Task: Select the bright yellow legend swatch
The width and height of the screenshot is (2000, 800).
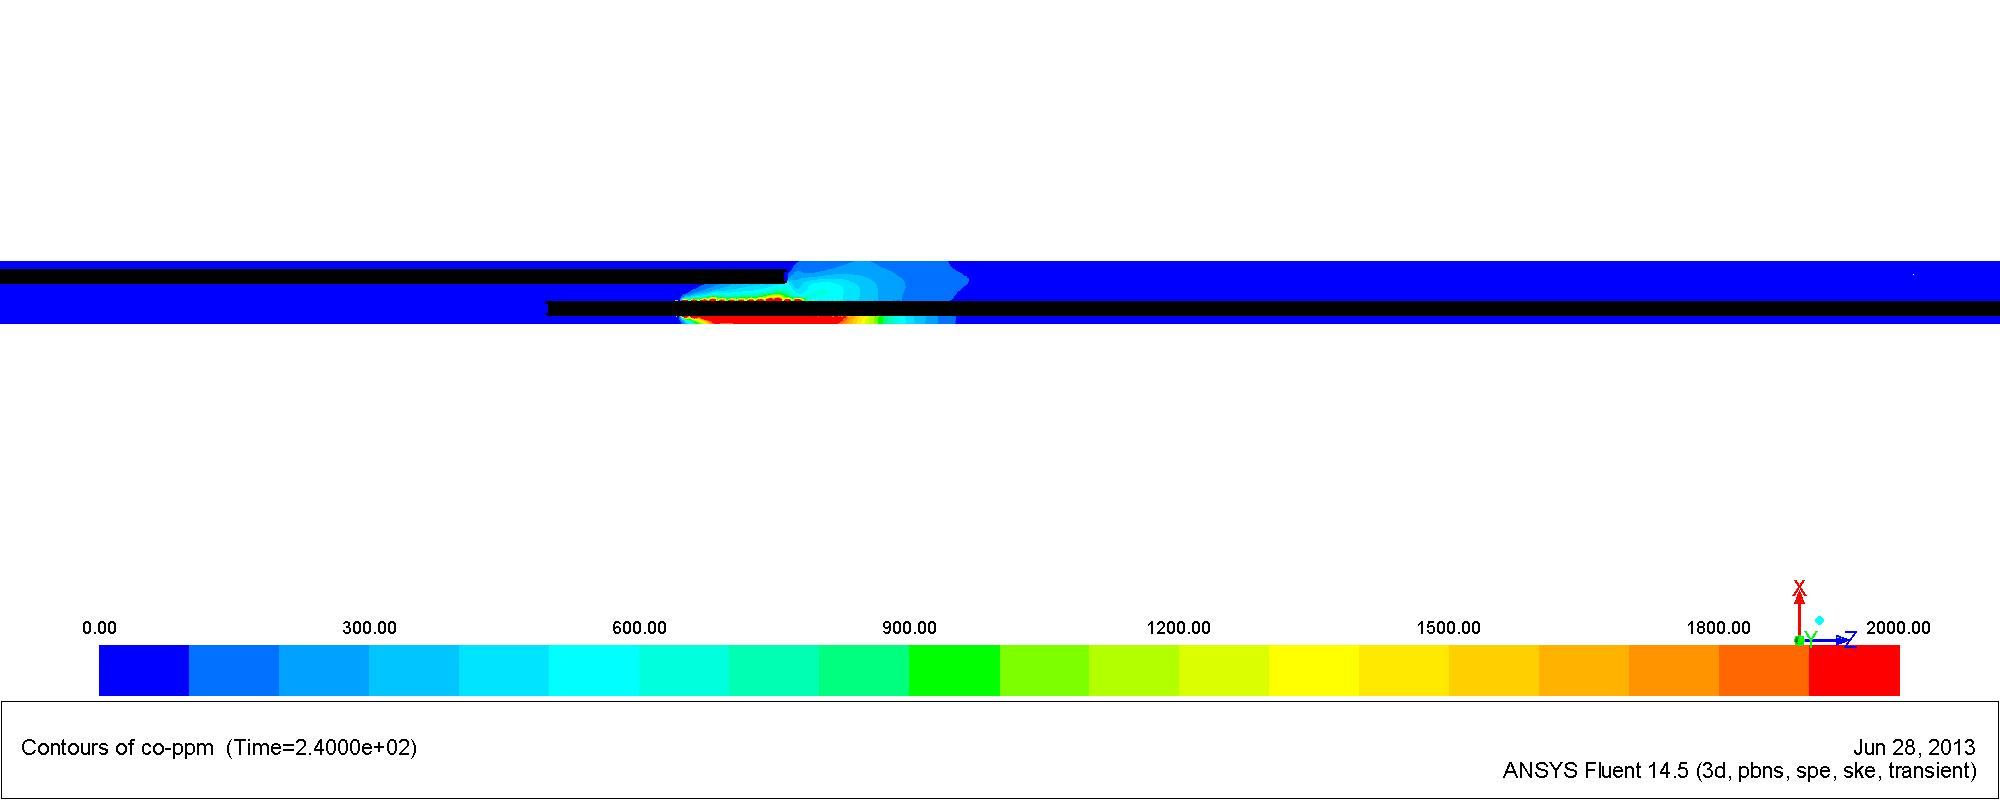Action: click(x=1314, y=670)
